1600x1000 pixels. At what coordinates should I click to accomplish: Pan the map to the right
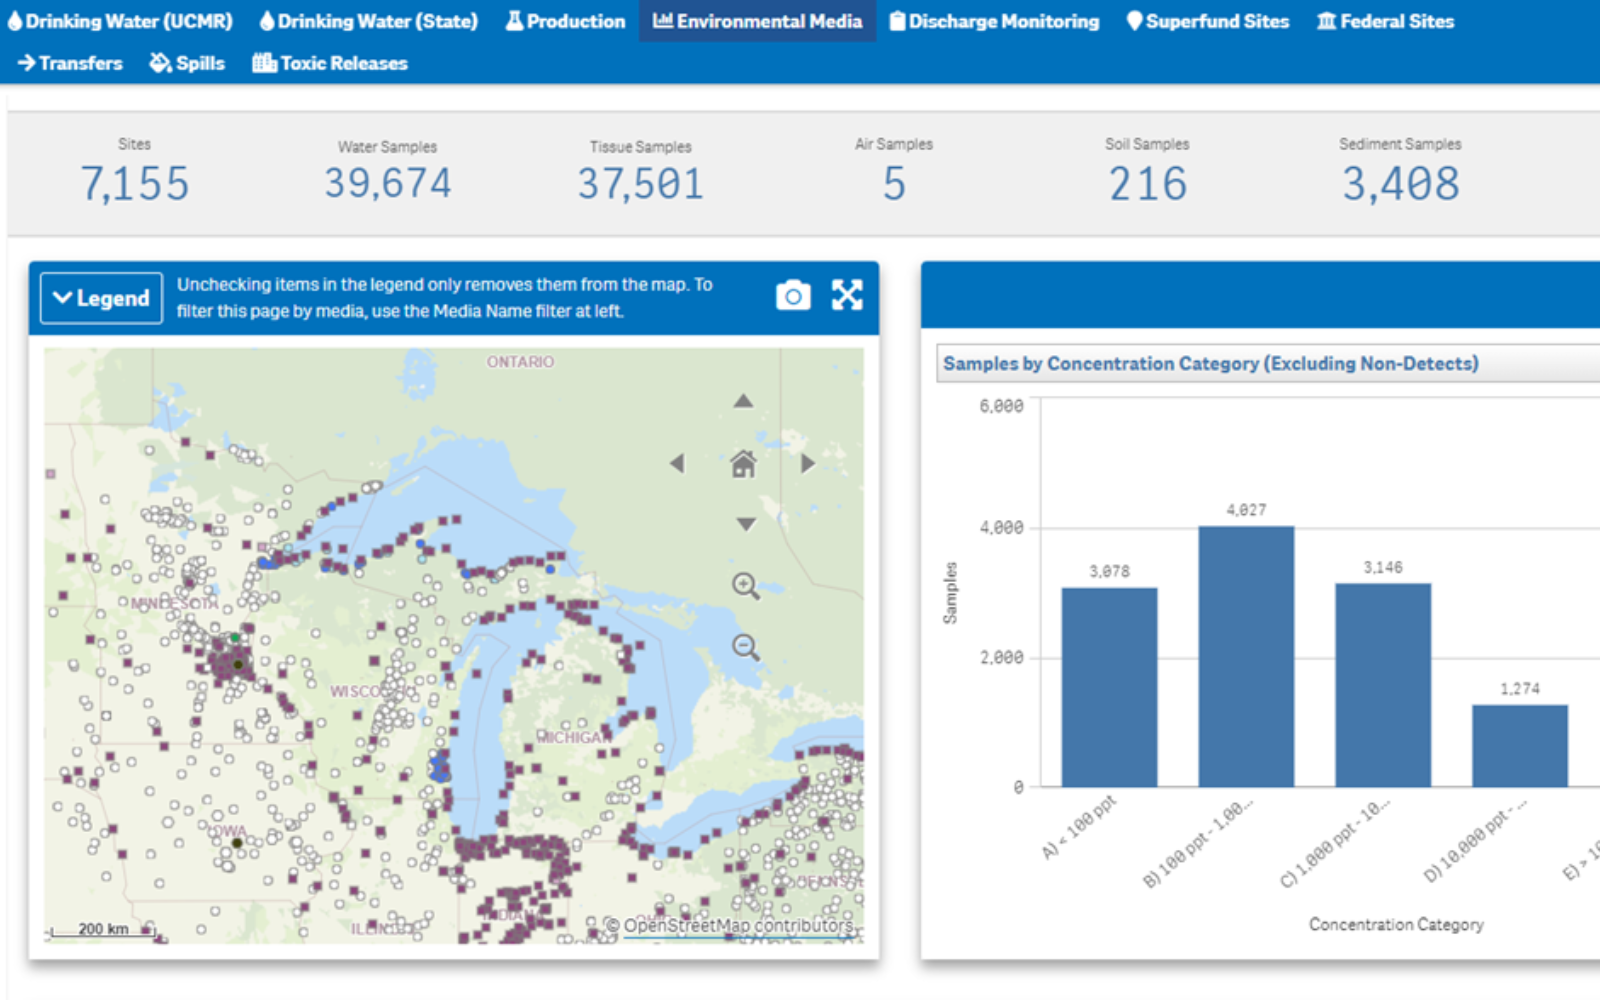(x=807, y=463)
